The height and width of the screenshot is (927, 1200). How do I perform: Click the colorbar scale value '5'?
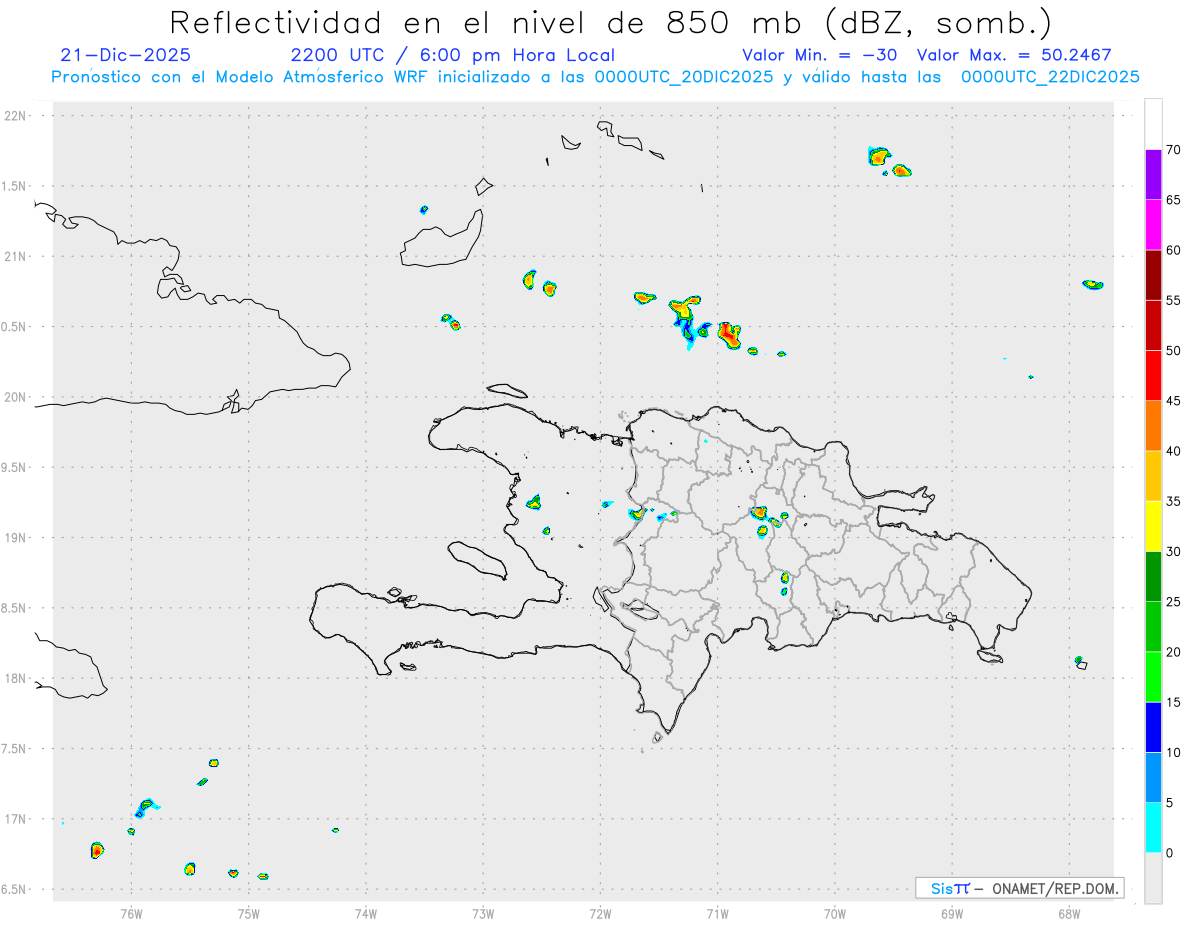tap(1170, 802)
